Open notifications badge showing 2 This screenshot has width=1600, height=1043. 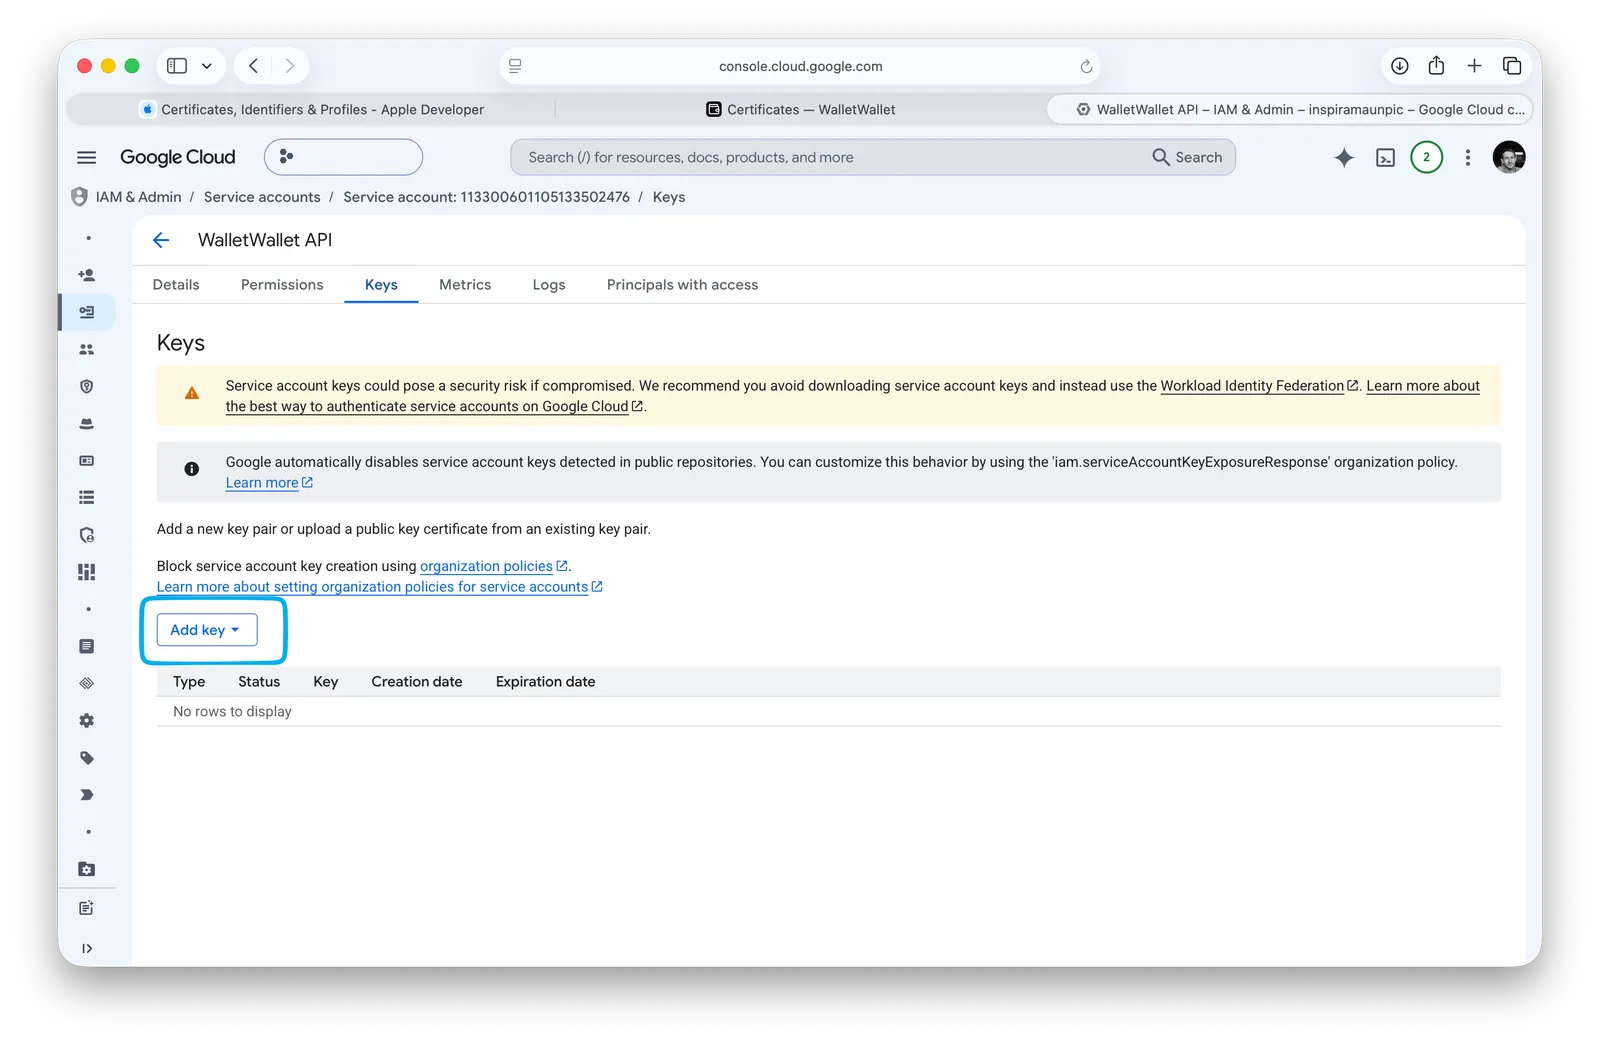1426,157
